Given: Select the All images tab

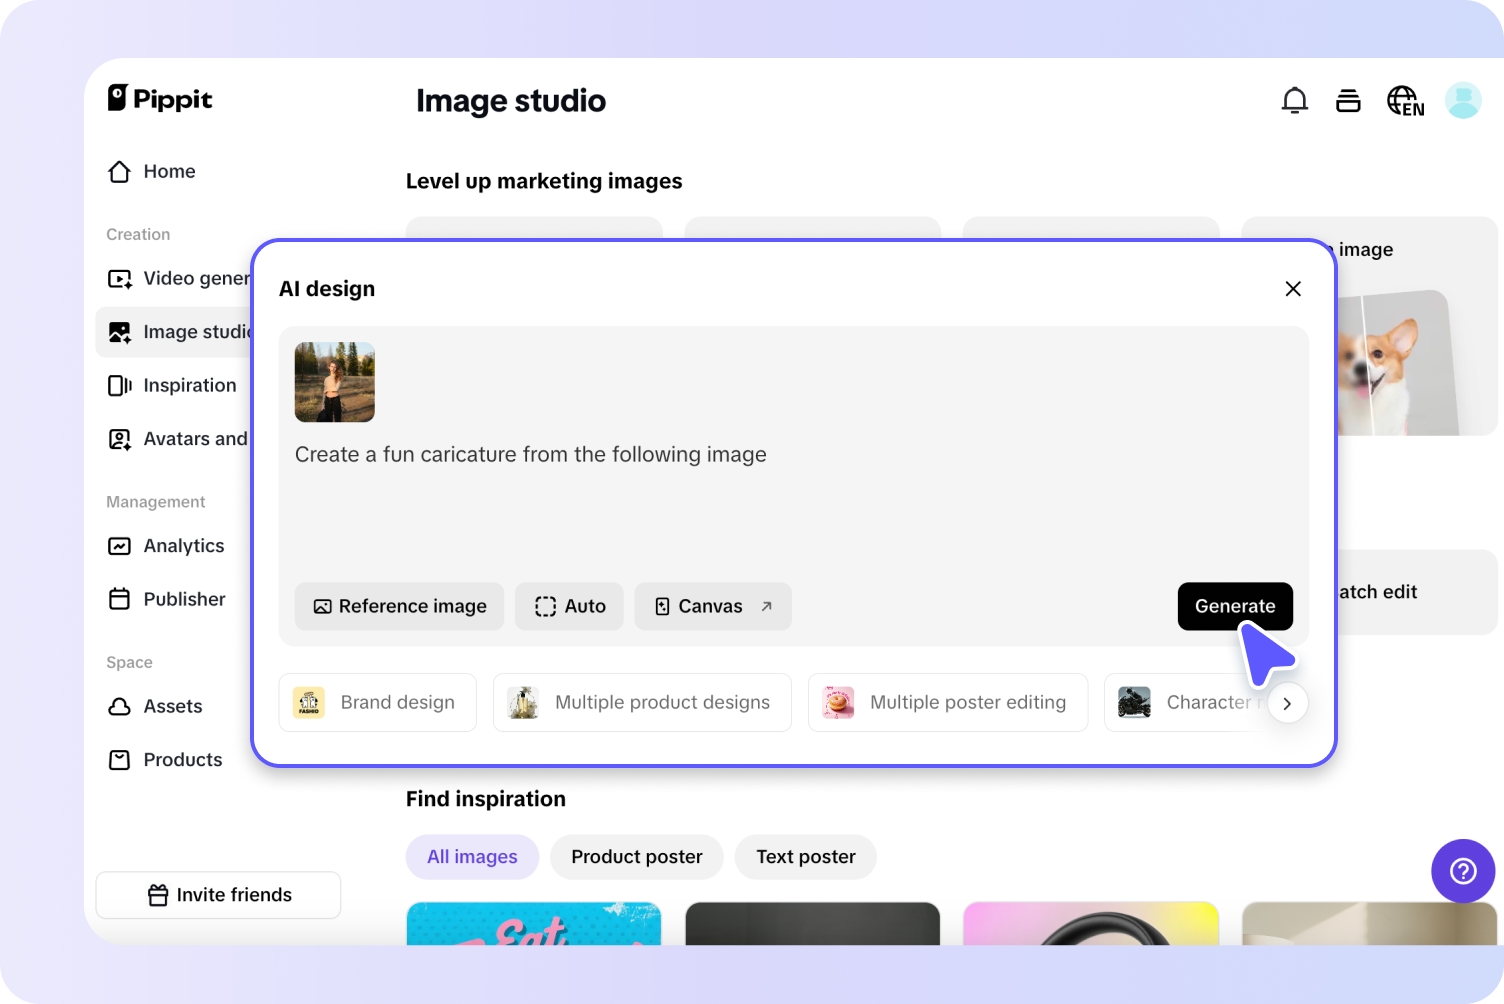Looking at the screenshot, I should pyautogui.click(x=472, y=857).
